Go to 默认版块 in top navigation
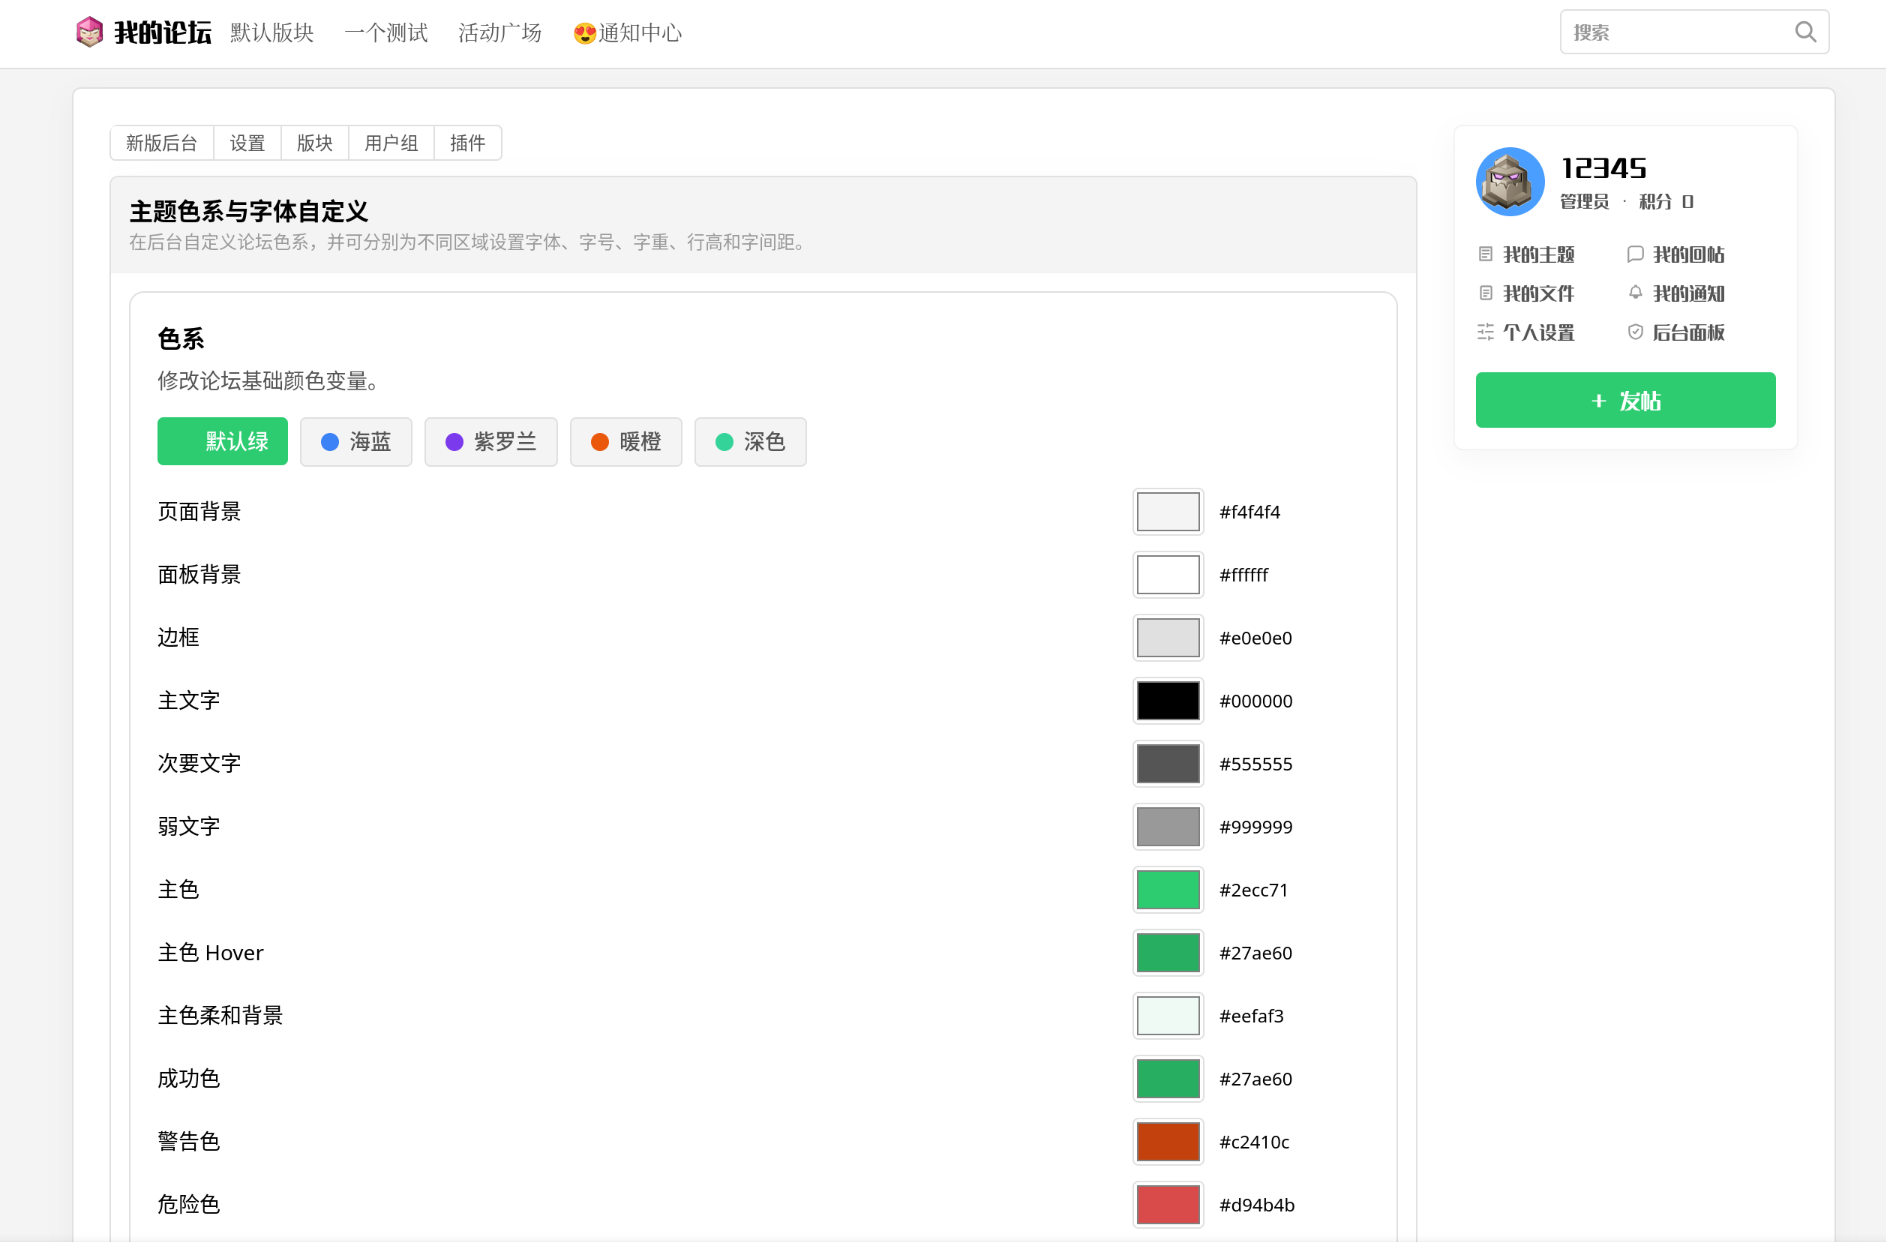 [272, 33]
